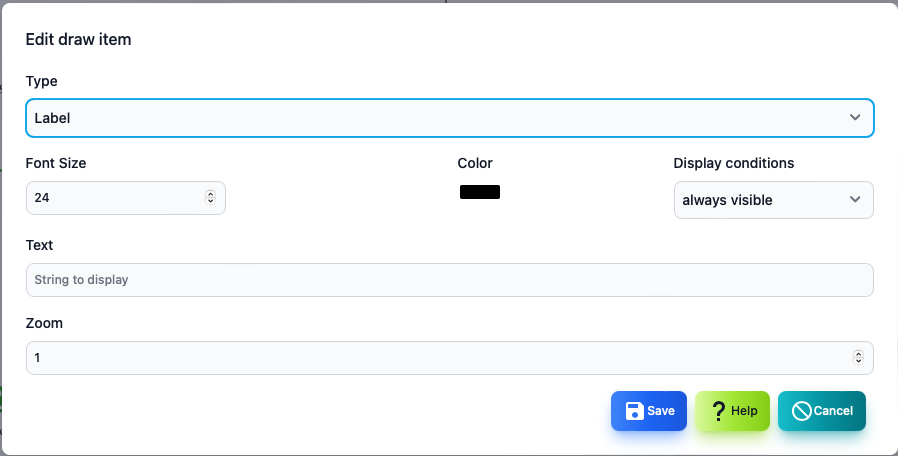Click the chevron arrow of the Type selector

click(855, 117)
